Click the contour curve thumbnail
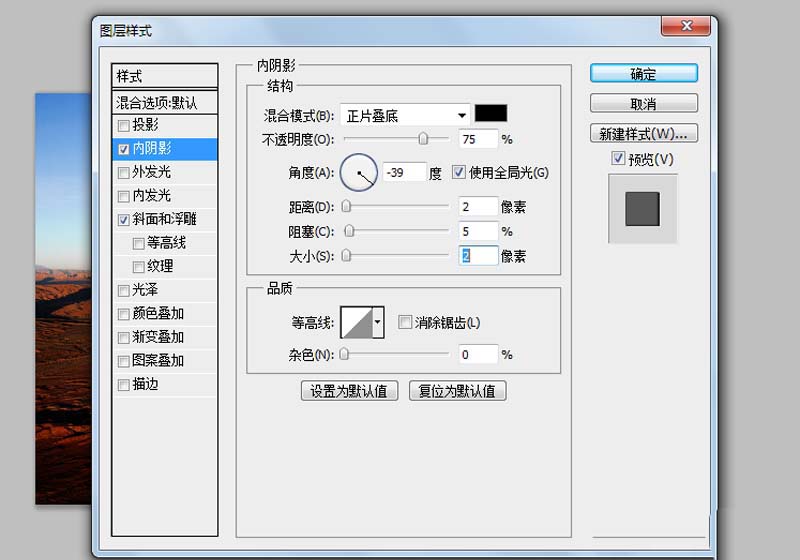The height and width of the screenshot is (560, 800). [357, 322]
